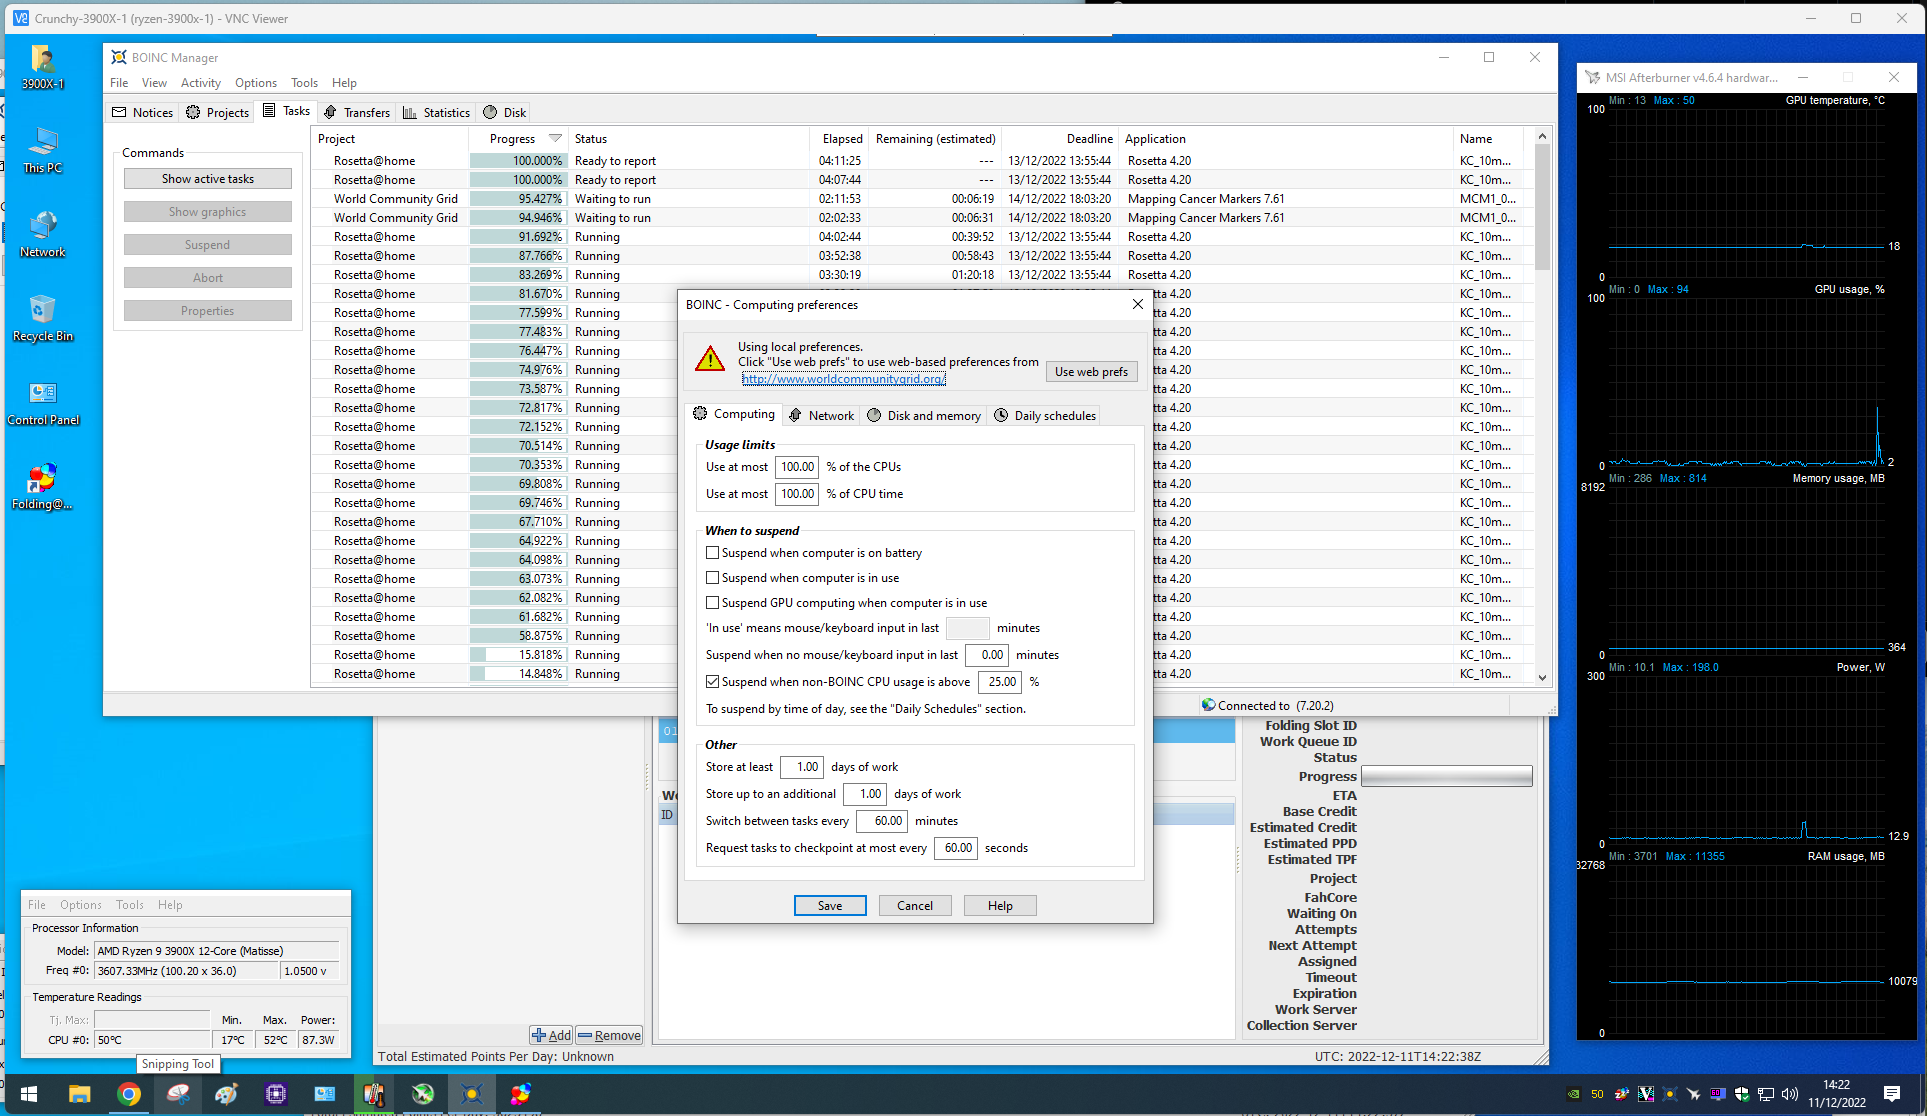Viewport: 1927px width, 1116px height.
Task: Open BOINC Manager View menu
Action: click(154, 83)
